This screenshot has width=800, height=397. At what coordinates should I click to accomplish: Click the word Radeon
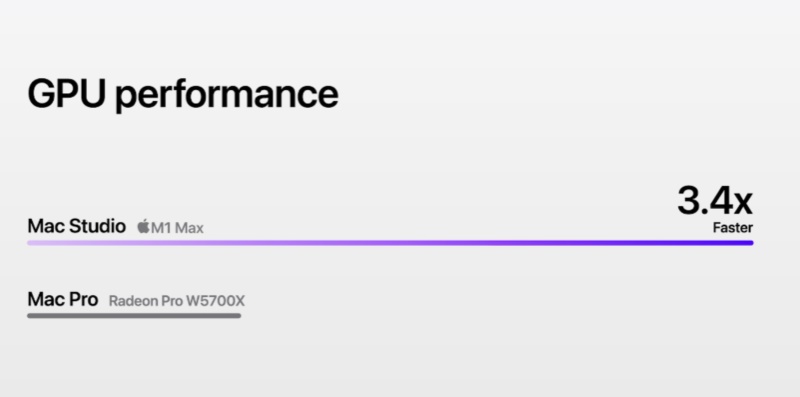pyautogui.click(x=133, y=301)
